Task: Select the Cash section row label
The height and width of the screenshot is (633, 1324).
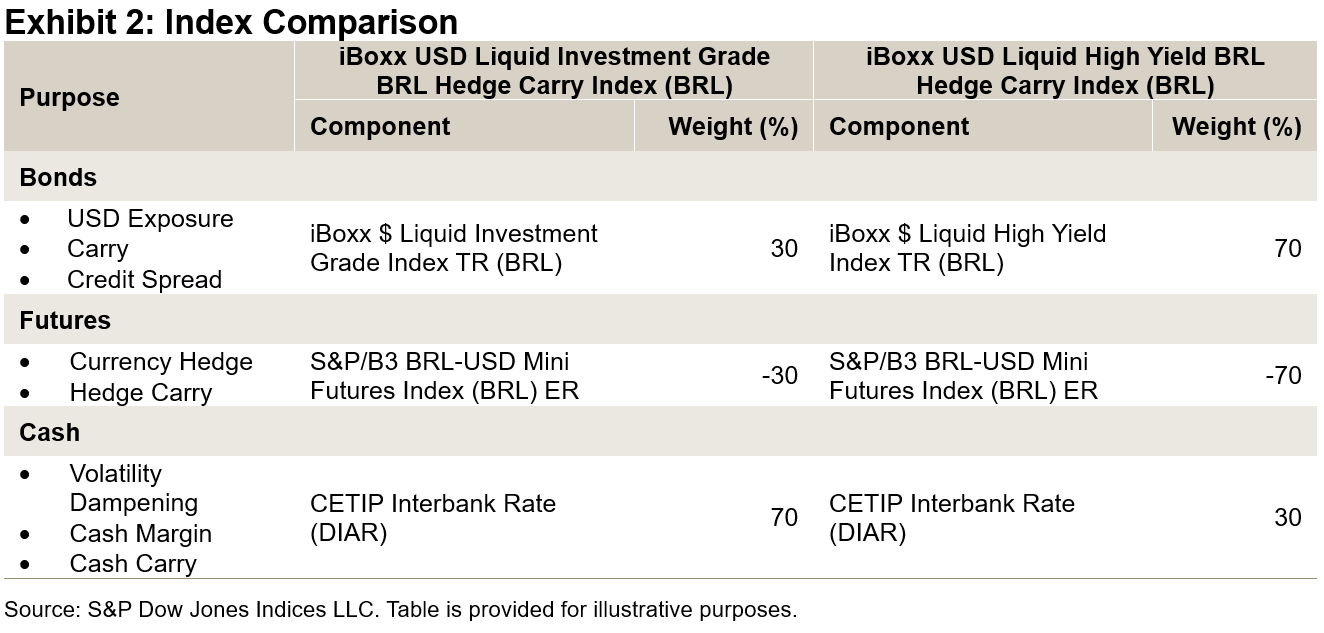Action: (49, 432)
